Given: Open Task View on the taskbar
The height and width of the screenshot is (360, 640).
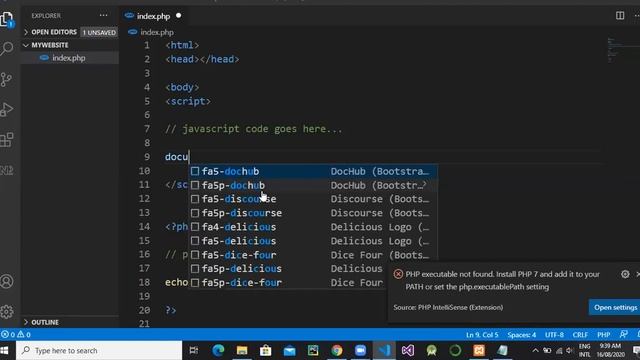Looking at the screenshot, I should coord(194,350).
